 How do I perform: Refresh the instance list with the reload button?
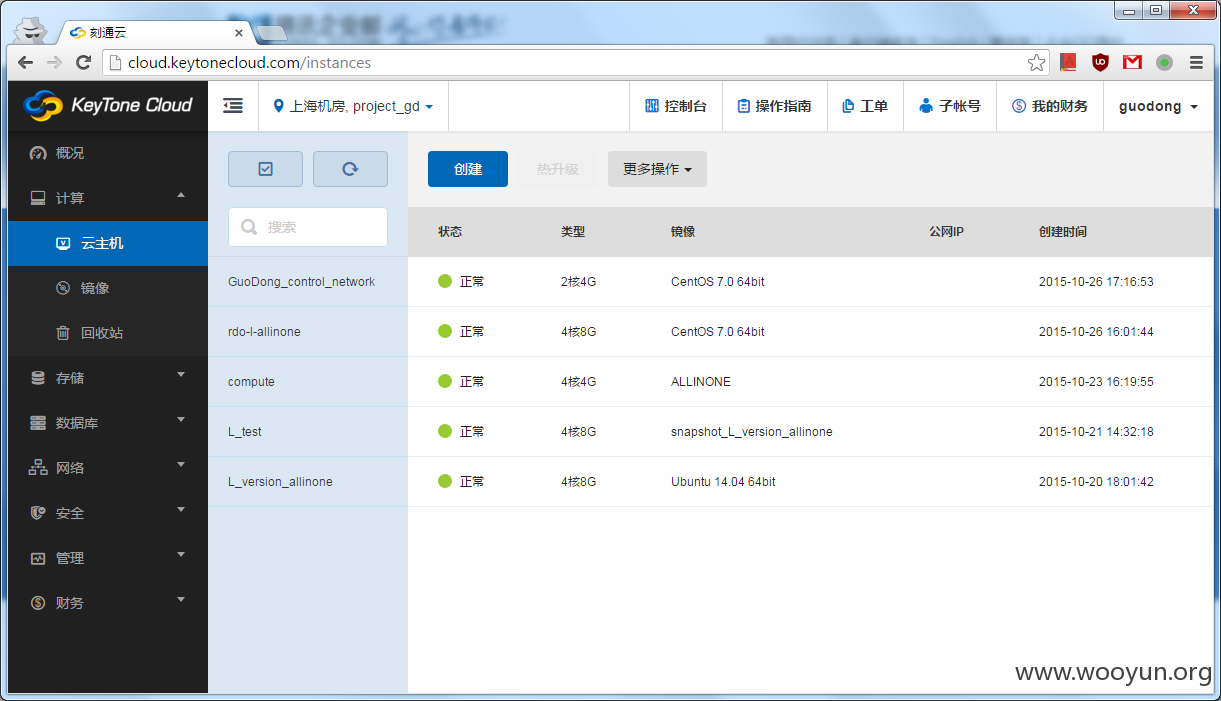(x=350, y=169)
